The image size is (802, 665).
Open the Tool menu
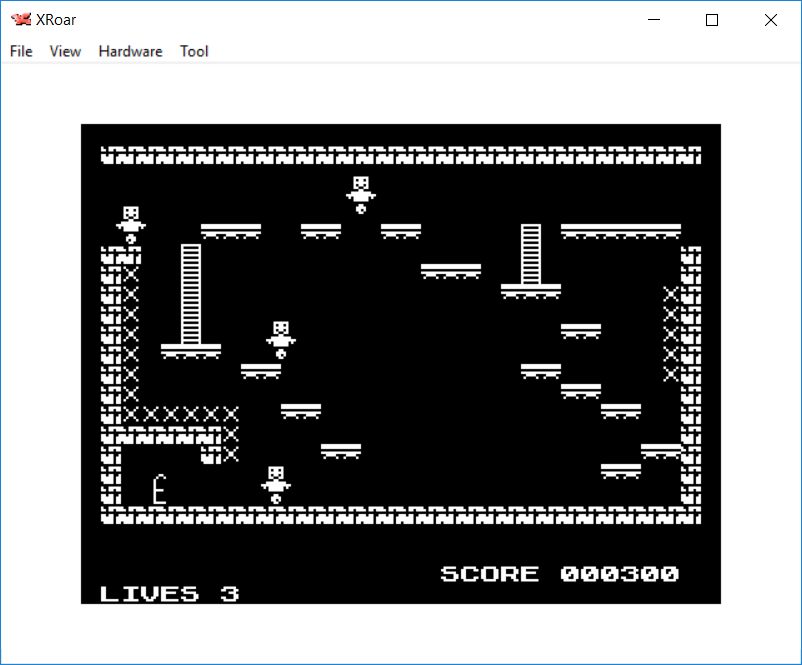coord(194,51)
